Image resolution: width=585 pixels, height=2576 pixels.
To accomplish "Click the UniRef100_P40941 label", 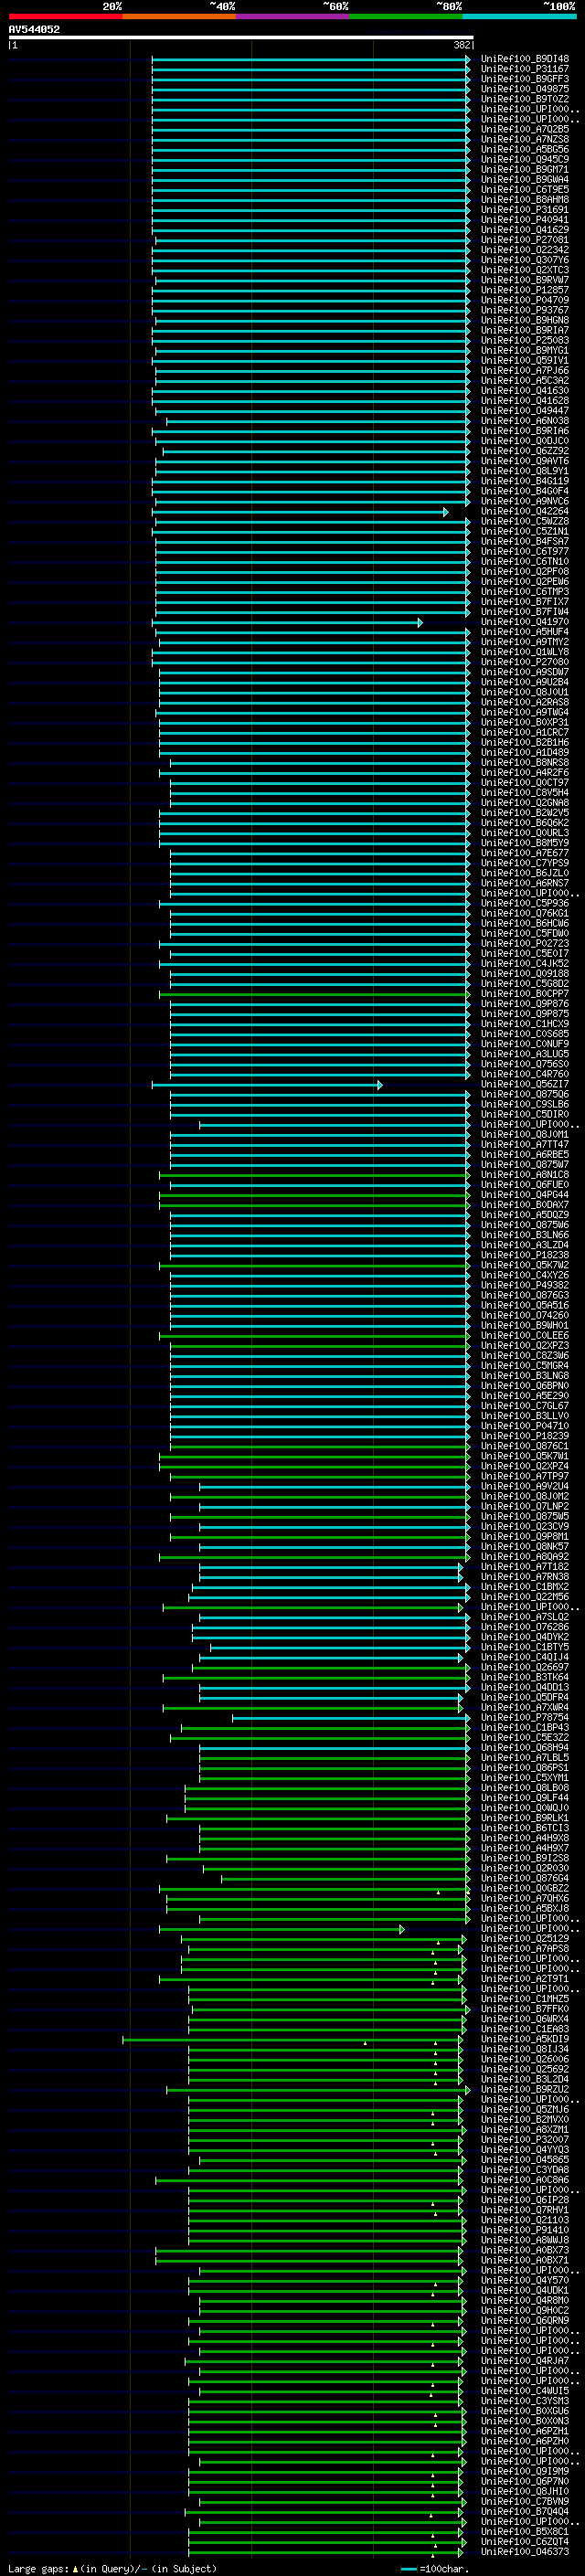I will coord(524,220).
